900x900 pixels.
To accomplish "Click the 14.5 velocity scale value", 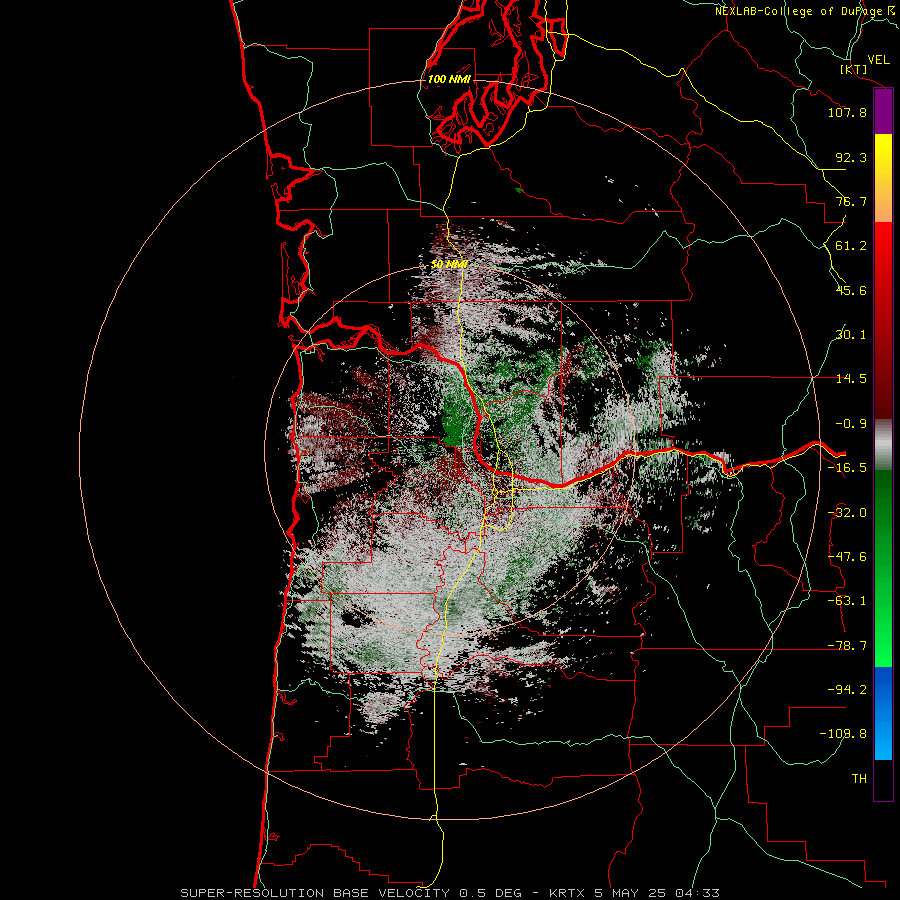I will point(851,379).
